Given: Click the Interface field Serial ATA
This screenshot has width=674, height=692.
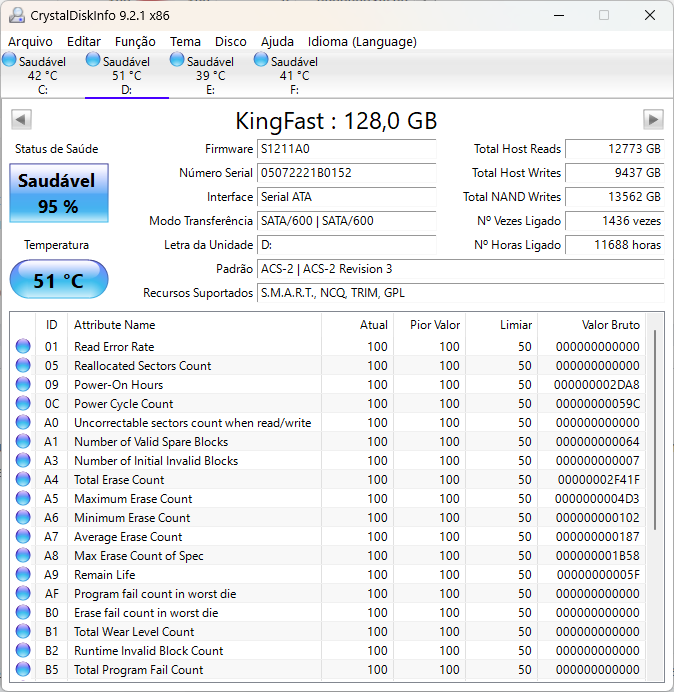Looking at the screenshot, I should [x=346, y=197].
